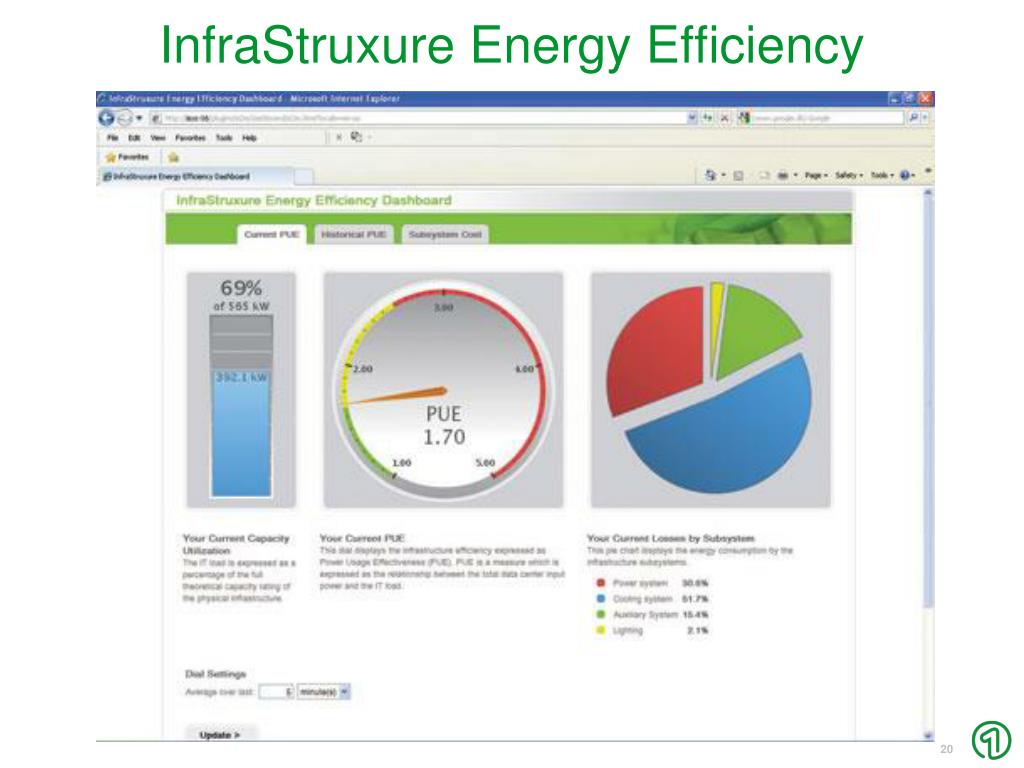Click the PUE 1.70 dial reading
The image size is (1024, 768).
pos(444,425)
